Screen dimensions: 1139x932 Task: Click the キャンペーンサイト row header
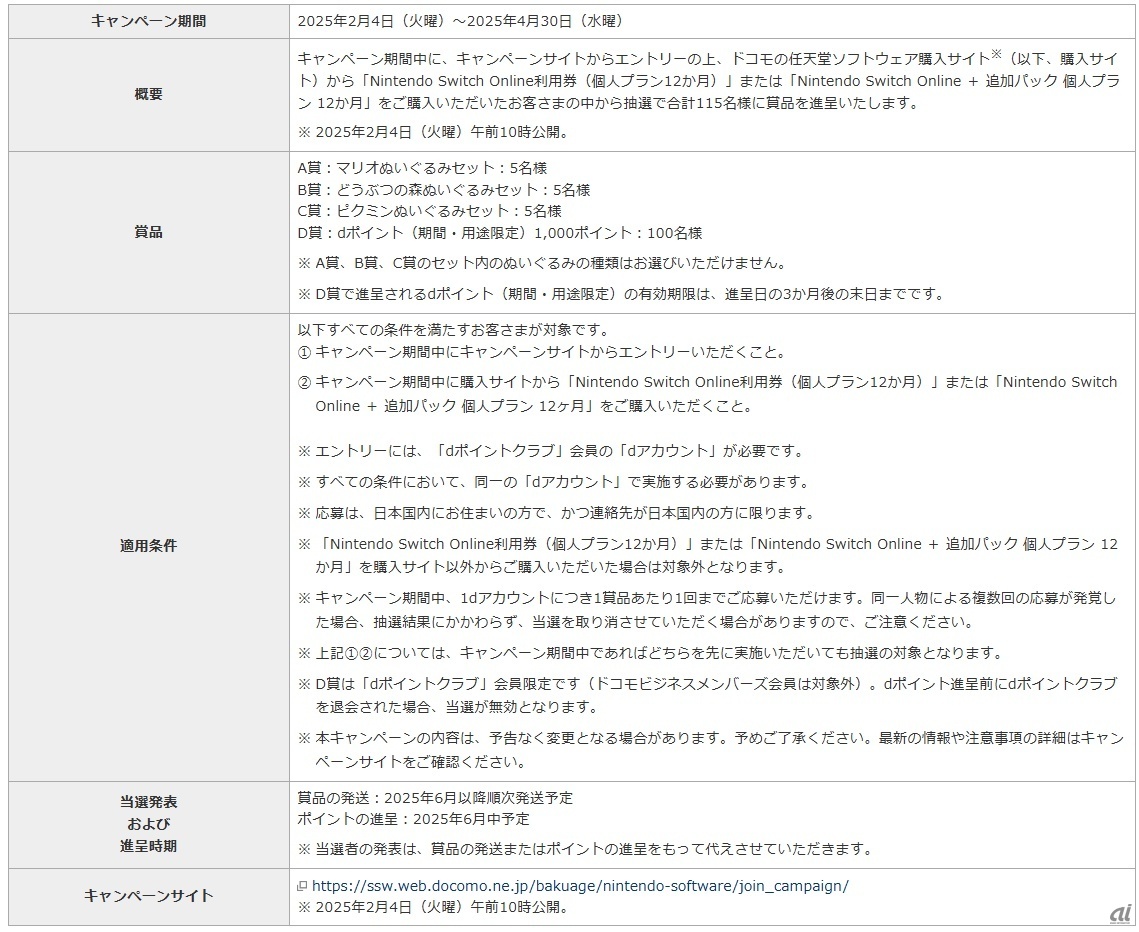coord(149,896)
